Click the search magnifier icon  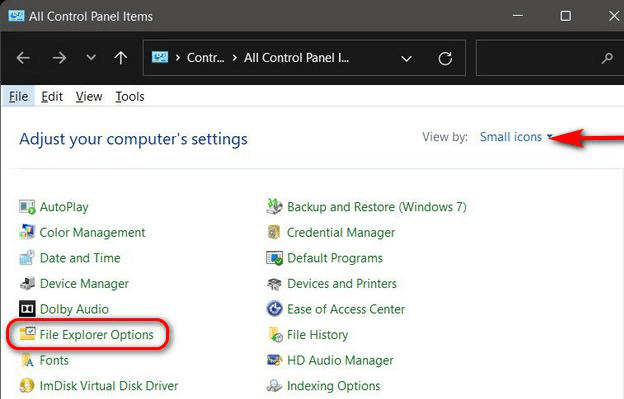pos(607,58)
